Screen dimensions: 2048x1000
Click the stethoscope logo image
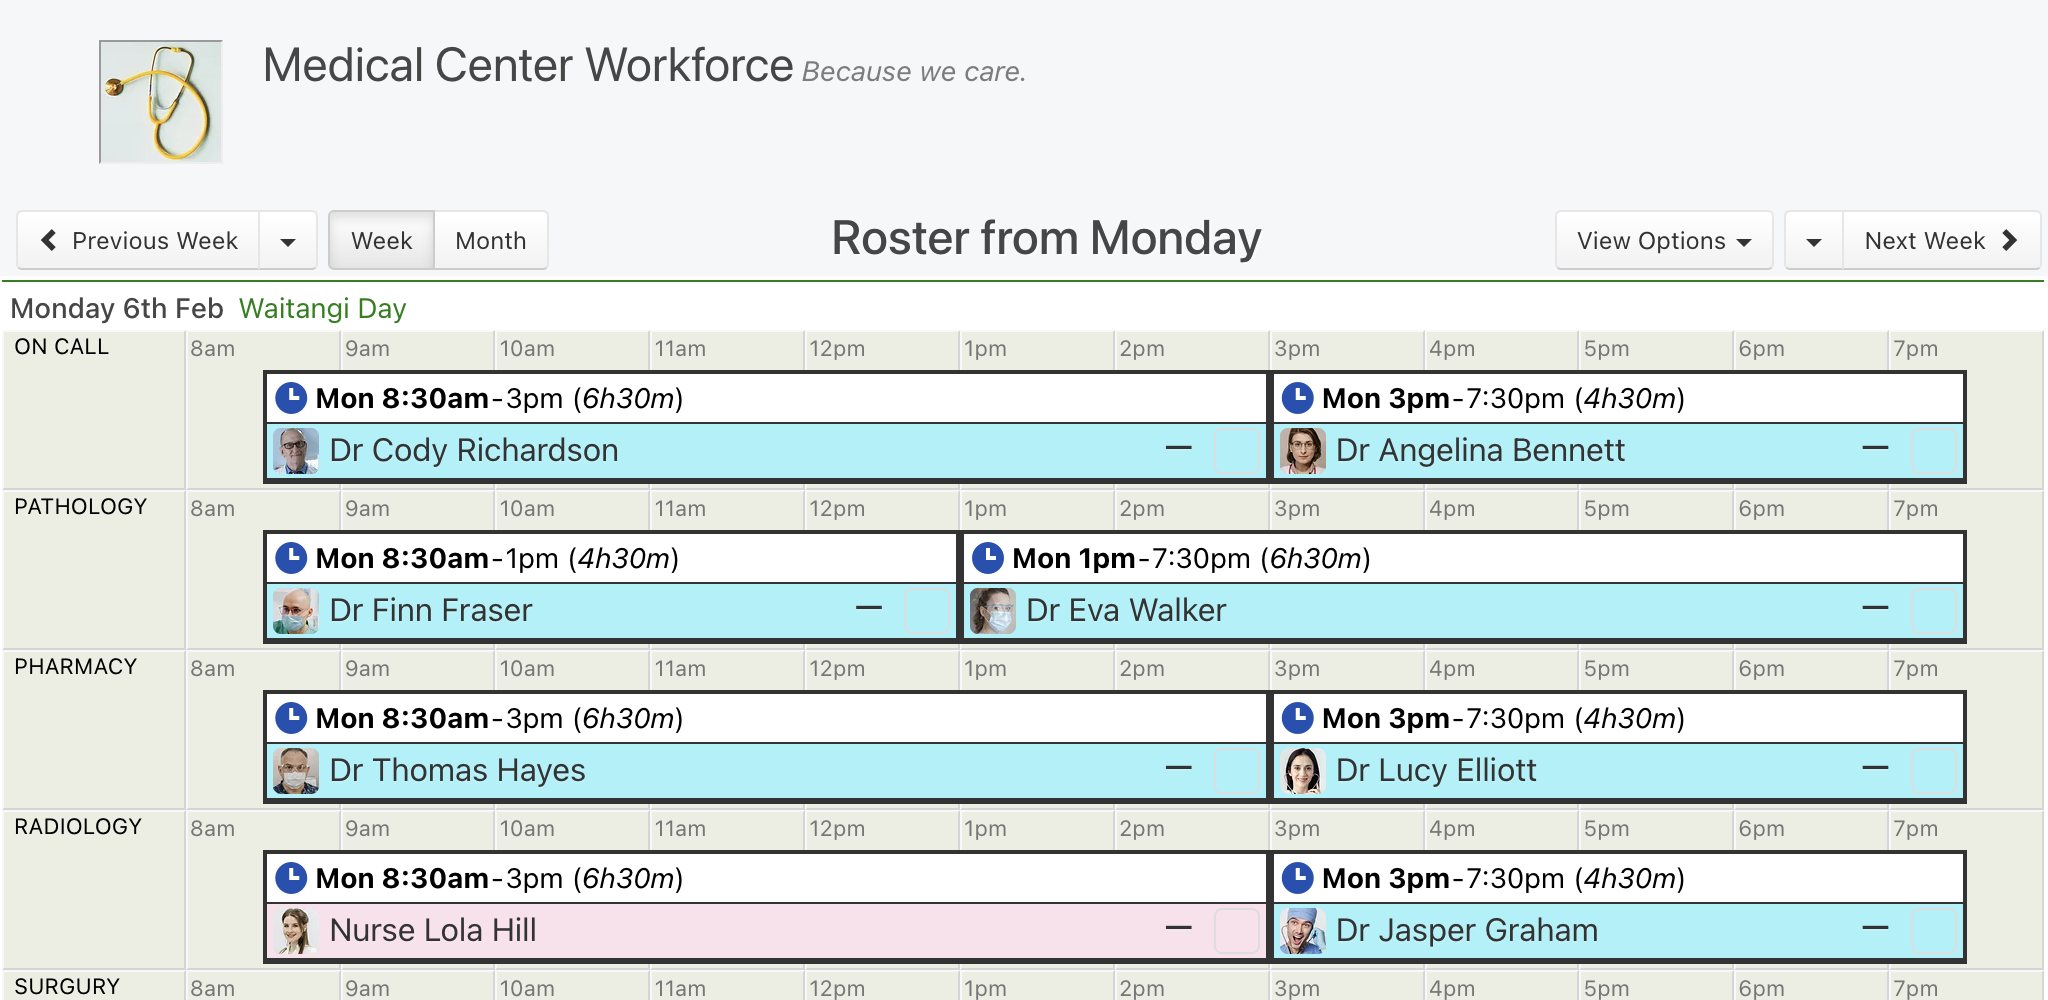160,102
